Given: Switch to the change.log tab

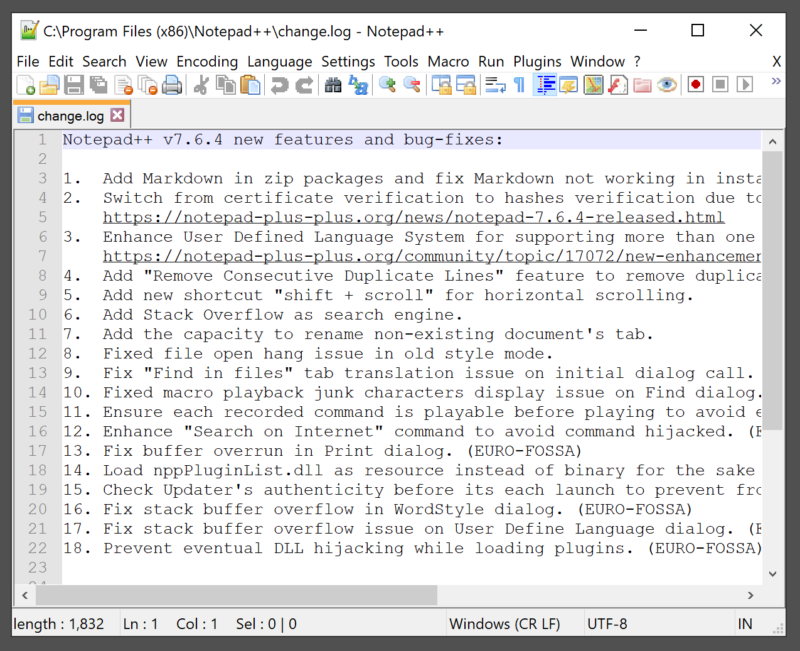Looking at the screenshot, I should (x=70, y=116).
